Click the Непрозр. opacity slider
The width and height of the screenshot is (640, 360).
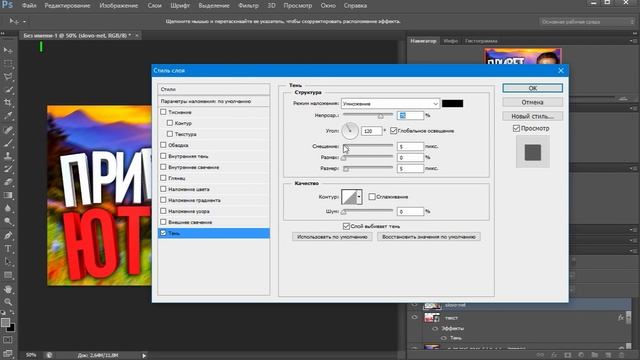[x=368, y=116]
